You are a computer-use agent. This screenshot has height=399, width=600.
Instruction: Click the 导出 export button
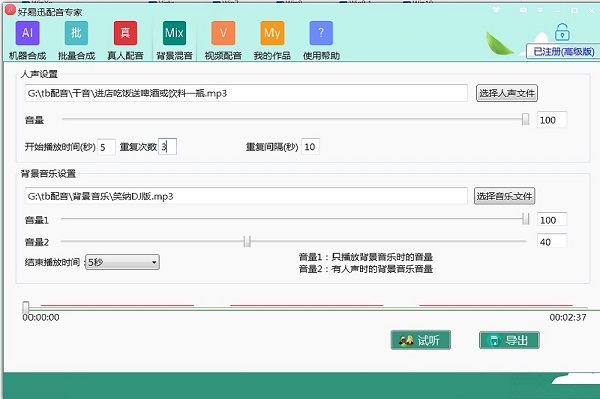509,340
